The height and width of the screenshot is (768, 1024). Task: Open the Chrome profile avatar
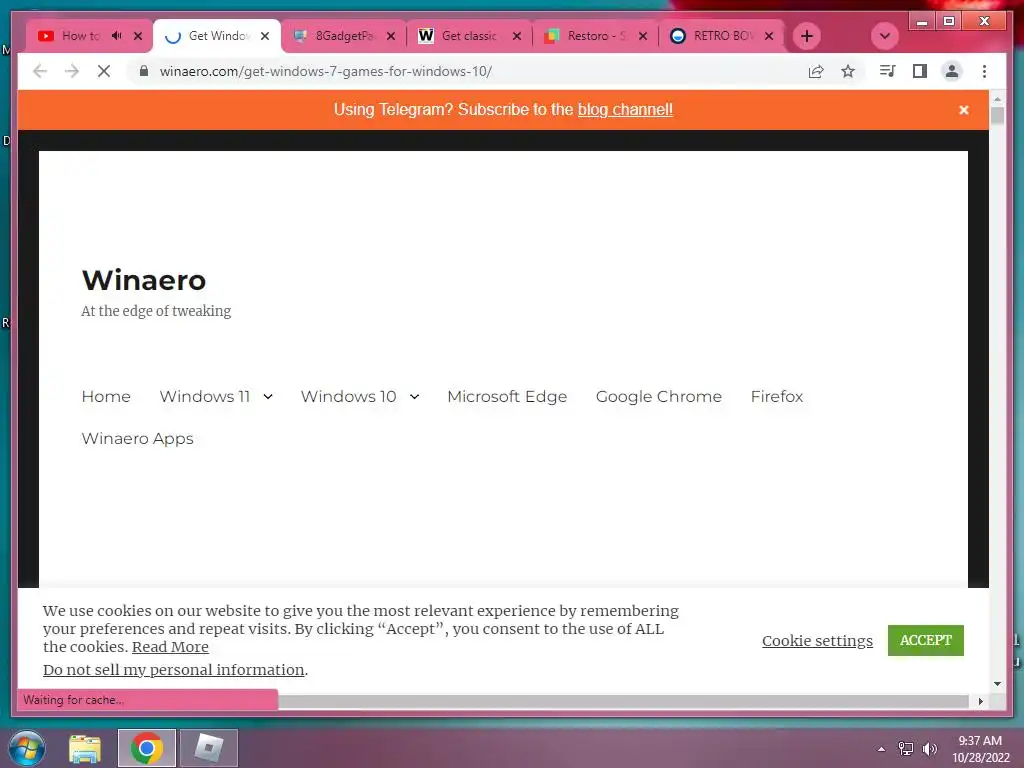coord(952,71)
